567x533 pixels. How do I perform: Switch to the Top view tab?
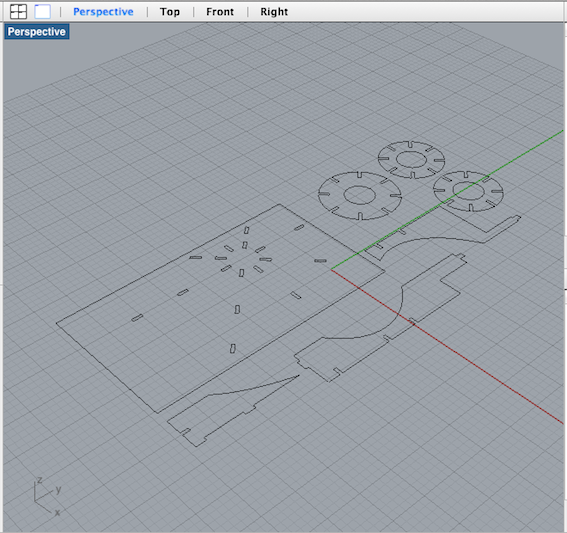[170, 12]
